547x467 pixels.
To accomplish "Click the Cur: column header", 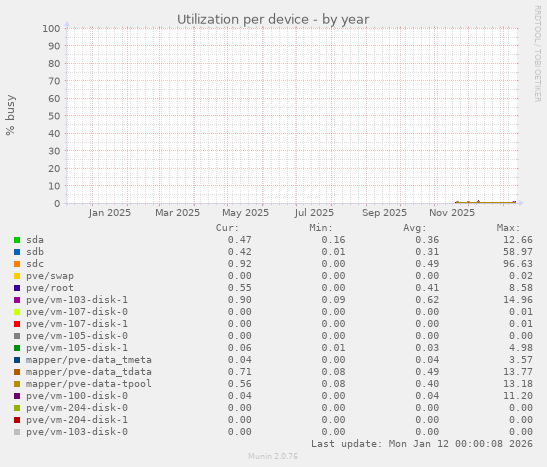I will (227, 228).
